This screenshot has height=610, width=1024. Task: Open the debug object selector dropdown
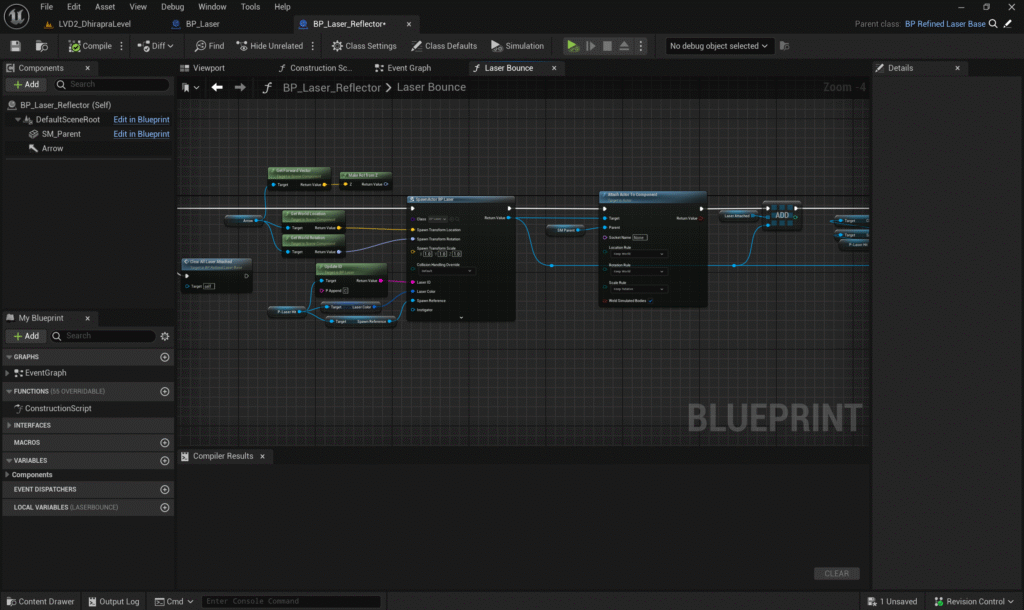point(718,46)
